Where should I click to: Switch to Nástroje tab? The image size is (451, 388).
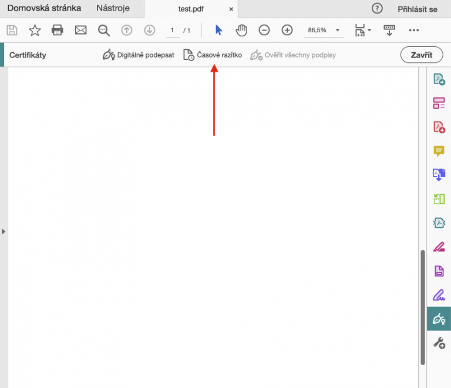pos(113,8)
